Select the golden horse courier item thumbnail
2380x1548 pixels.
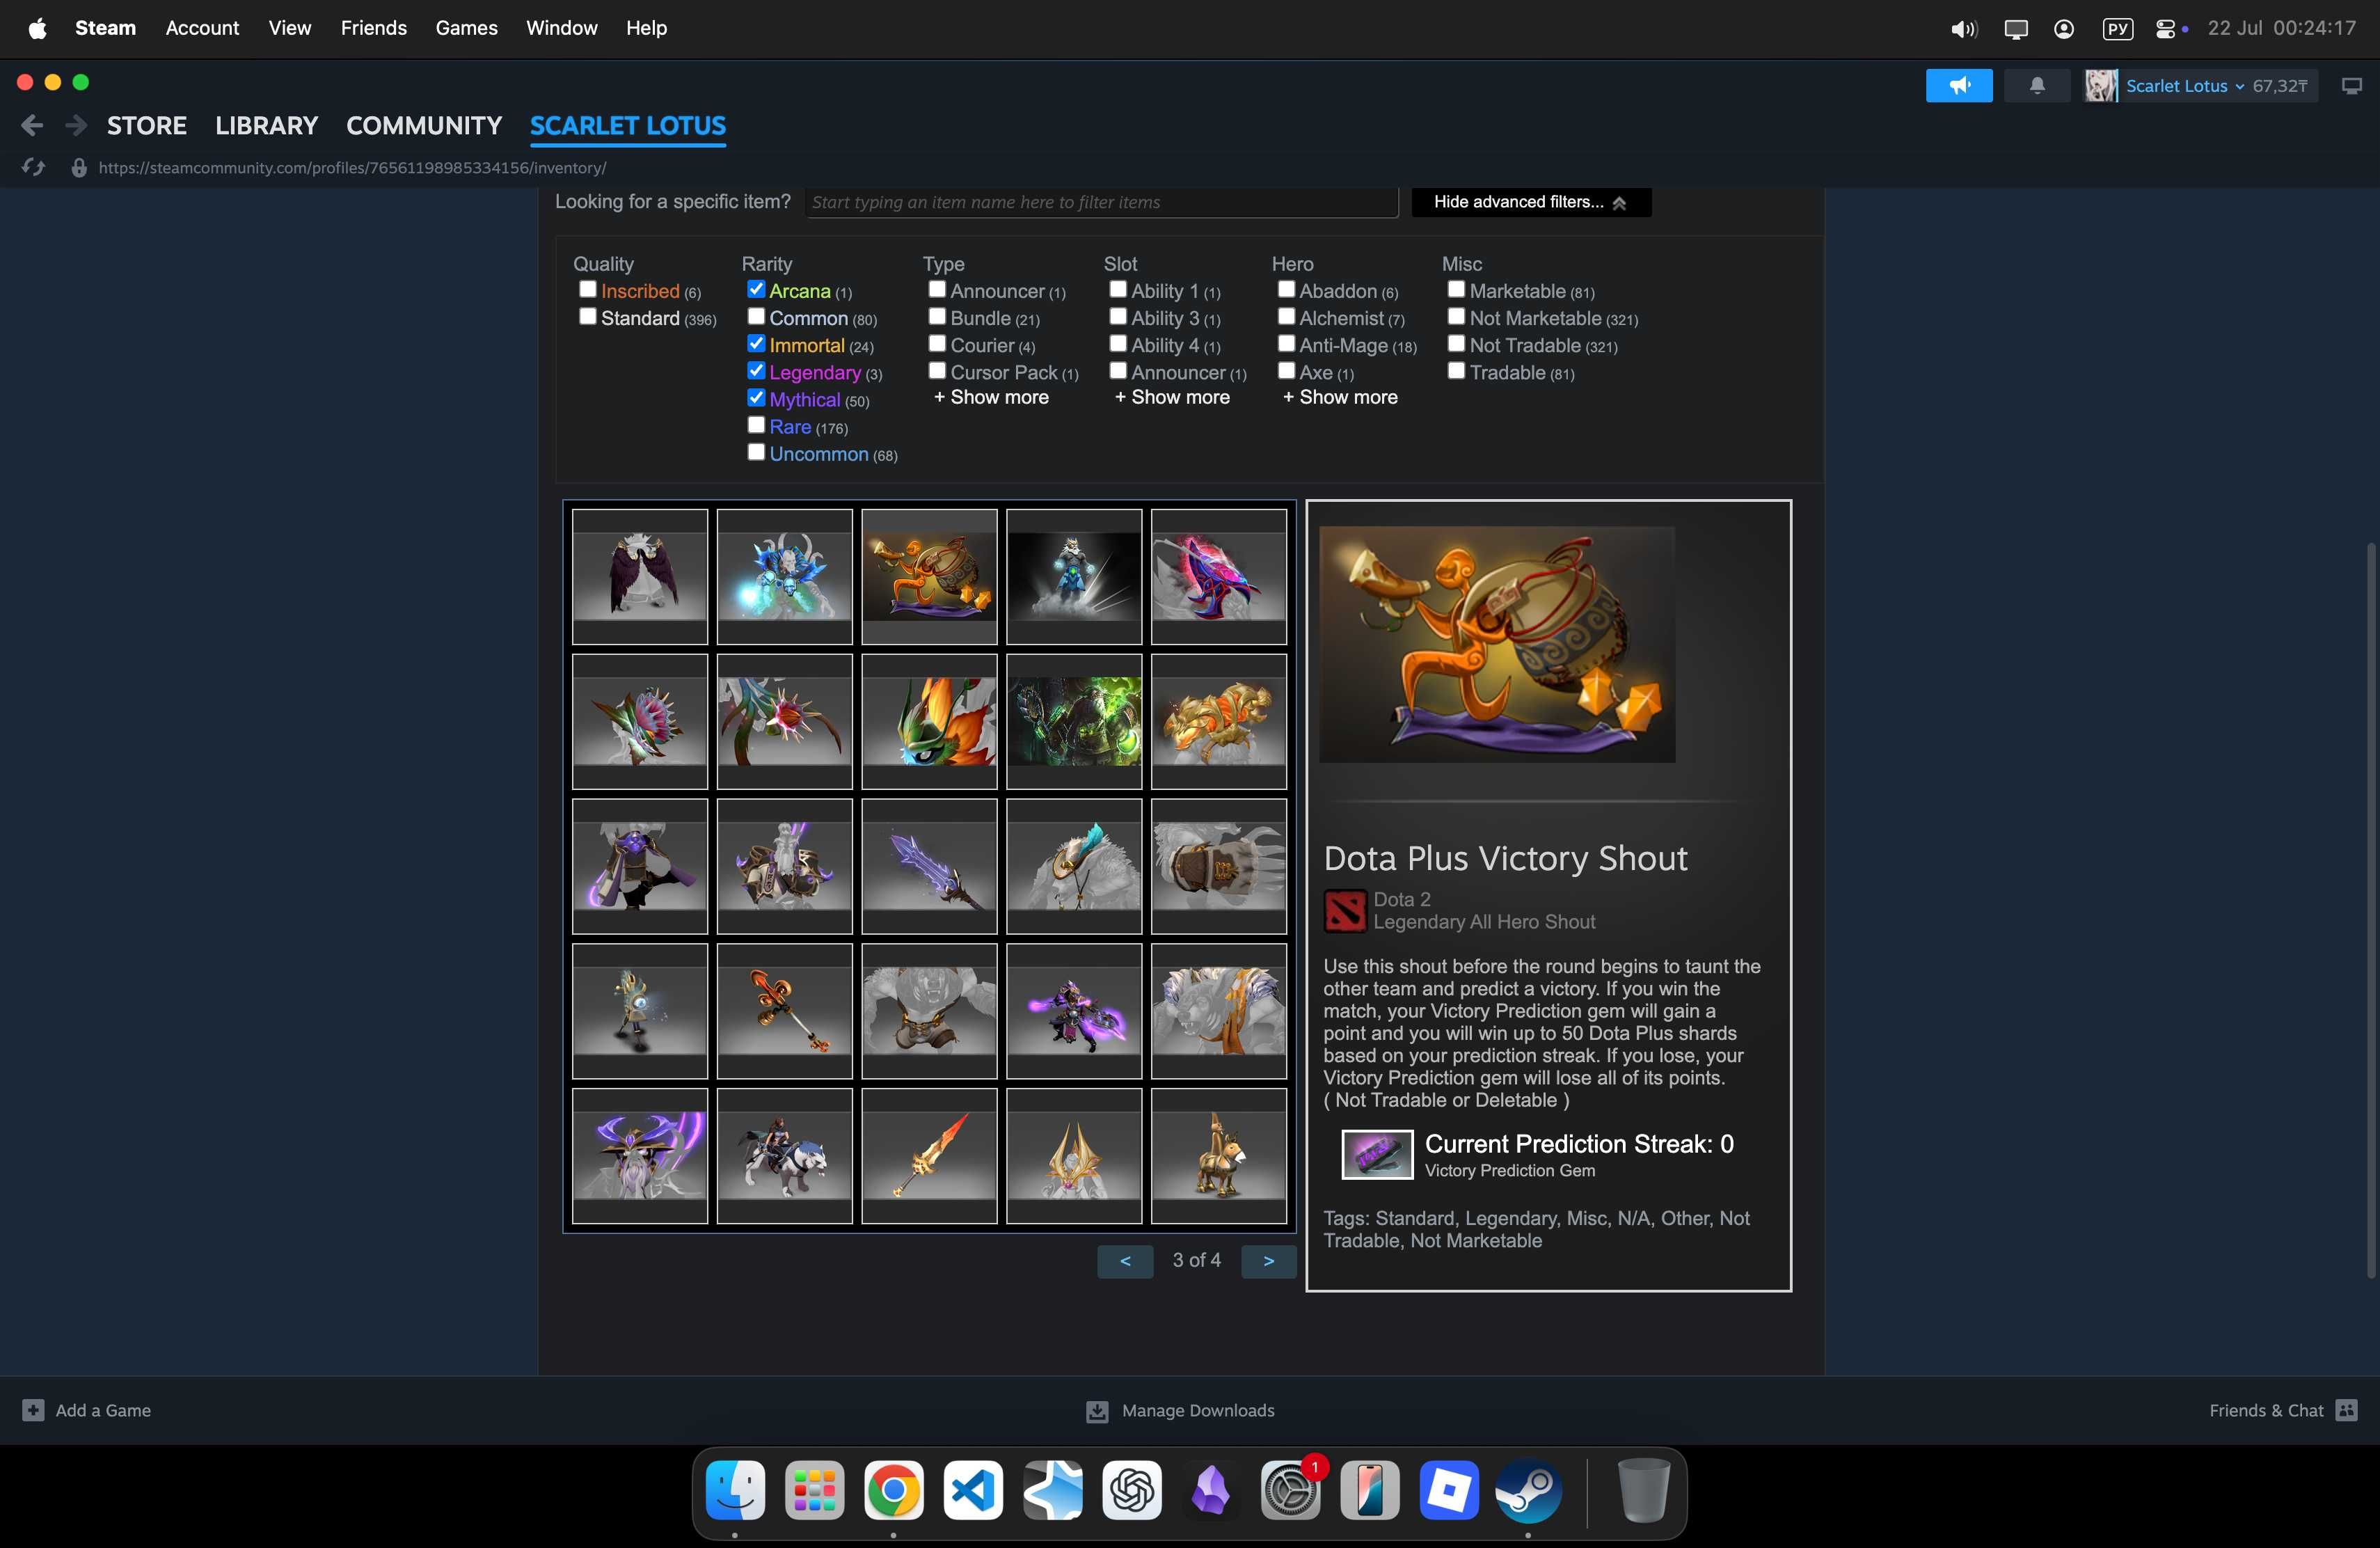click(x=1218, y=1156)
